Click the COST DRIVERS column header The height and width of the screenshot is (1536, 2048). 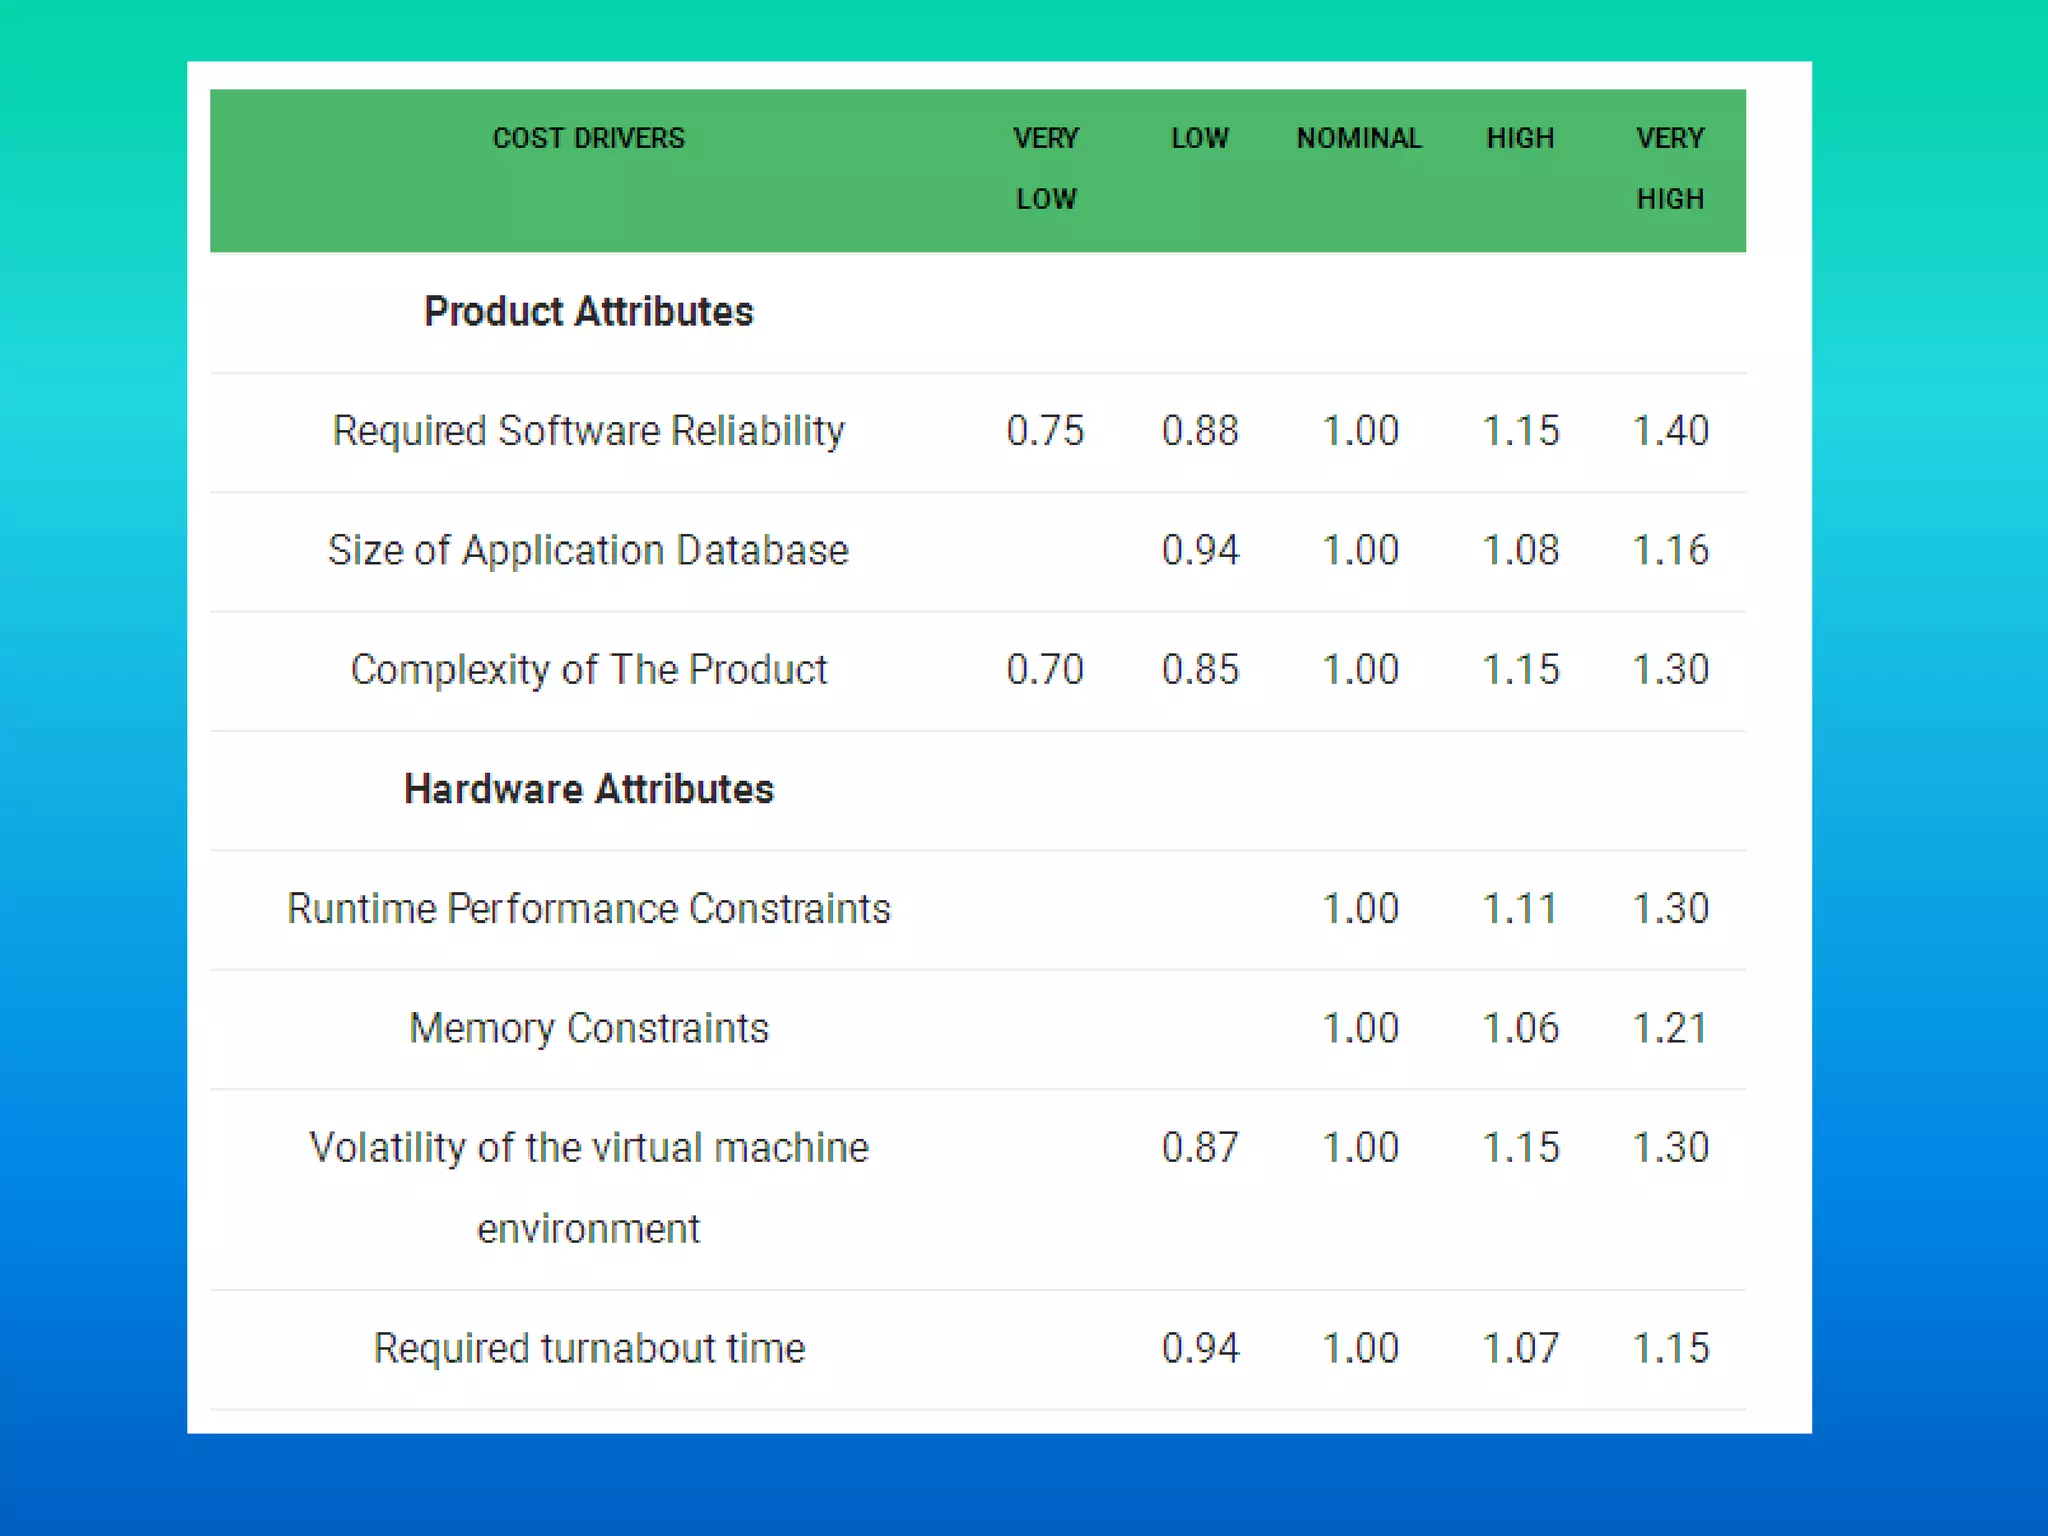(x=588, y=138)
